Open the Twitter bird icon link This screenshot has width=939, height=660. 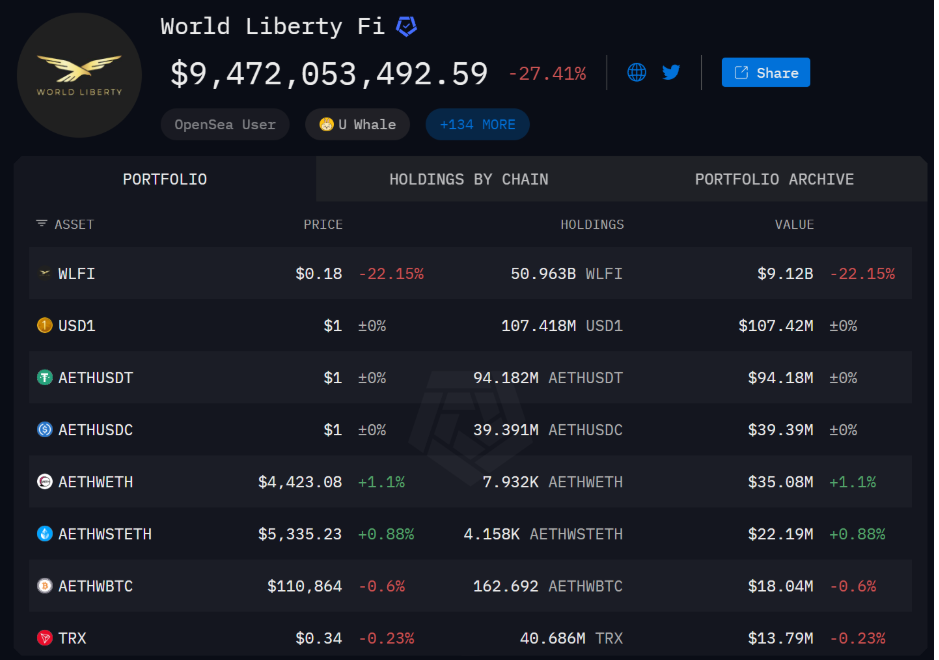click(x=671, y=72)
